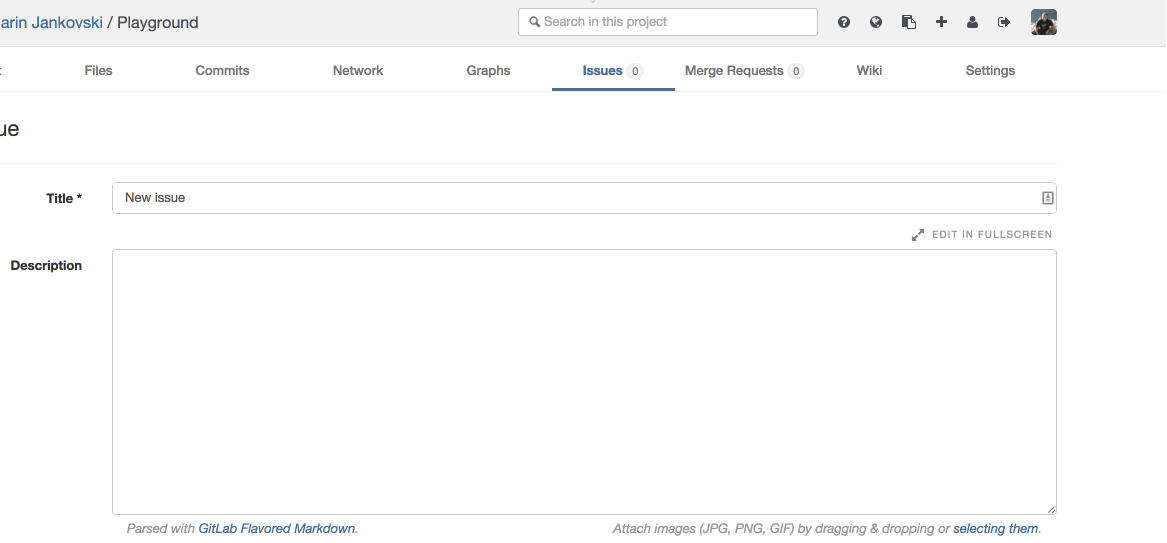Click the sign out arrow icon
This screenshot has width=1167, height=543.
point(1004,22)
